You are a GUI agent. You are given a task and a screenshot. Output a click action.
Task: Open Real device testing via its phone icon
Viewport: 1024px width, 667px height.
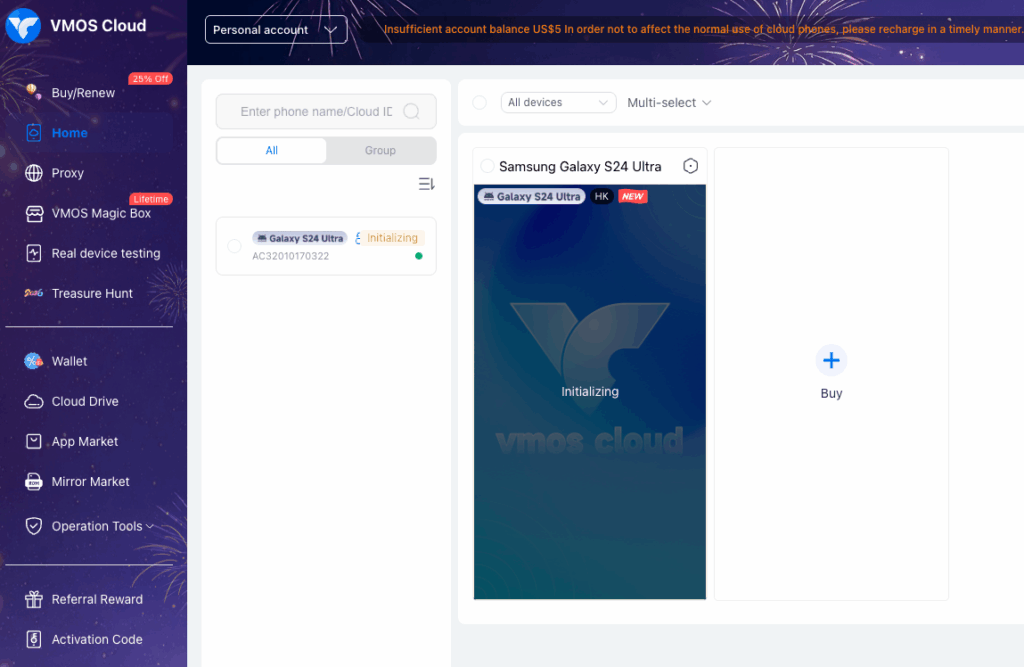[31, 253]
